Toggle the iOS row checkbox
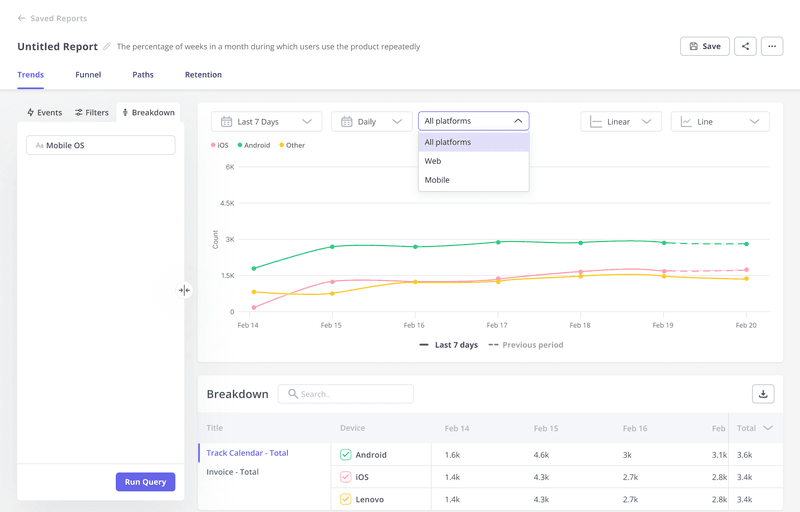The width and height of the screenshot is (800, 512). click(346, 477)
